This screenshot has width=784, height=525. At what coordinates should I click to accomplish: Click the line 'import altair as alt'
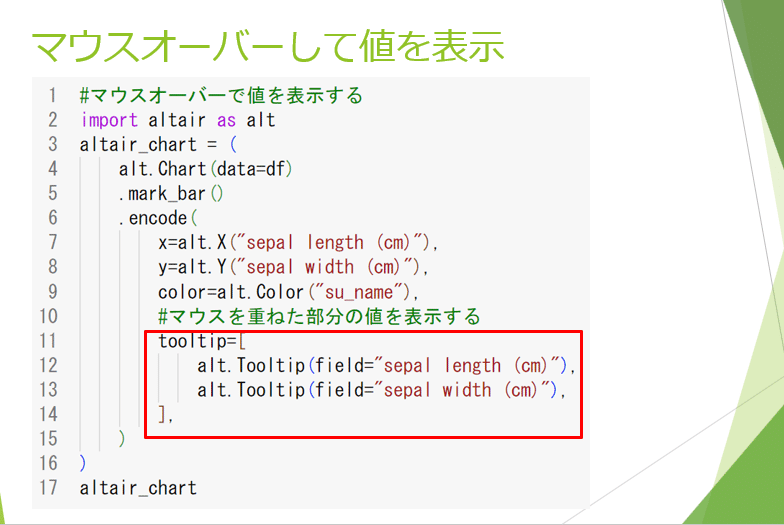(x=178, y=120)
